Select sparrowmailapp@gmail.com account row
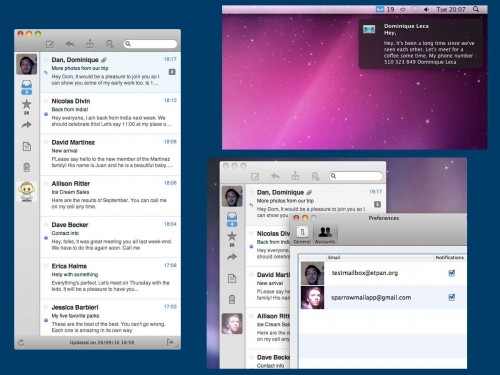This screenshot has width=500, height=375. tap(383, 297)
